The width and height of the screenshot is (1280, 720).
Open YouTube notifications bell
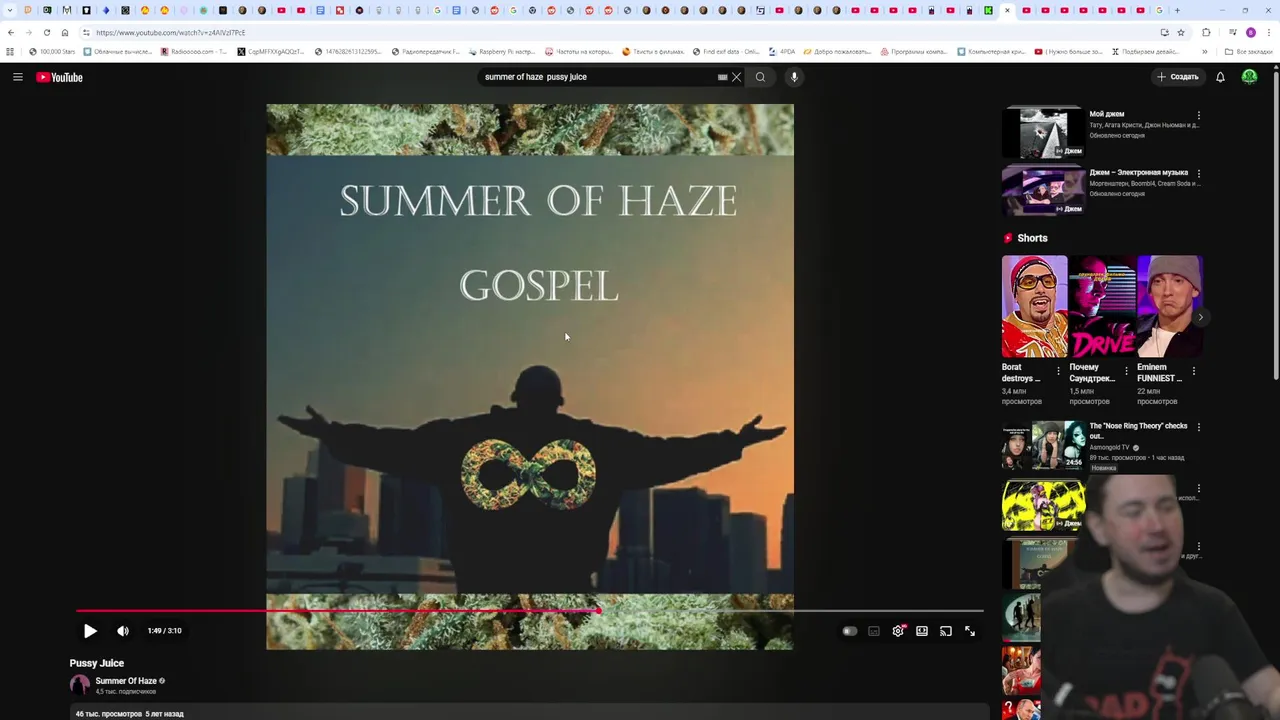(x=1220, y=77)
